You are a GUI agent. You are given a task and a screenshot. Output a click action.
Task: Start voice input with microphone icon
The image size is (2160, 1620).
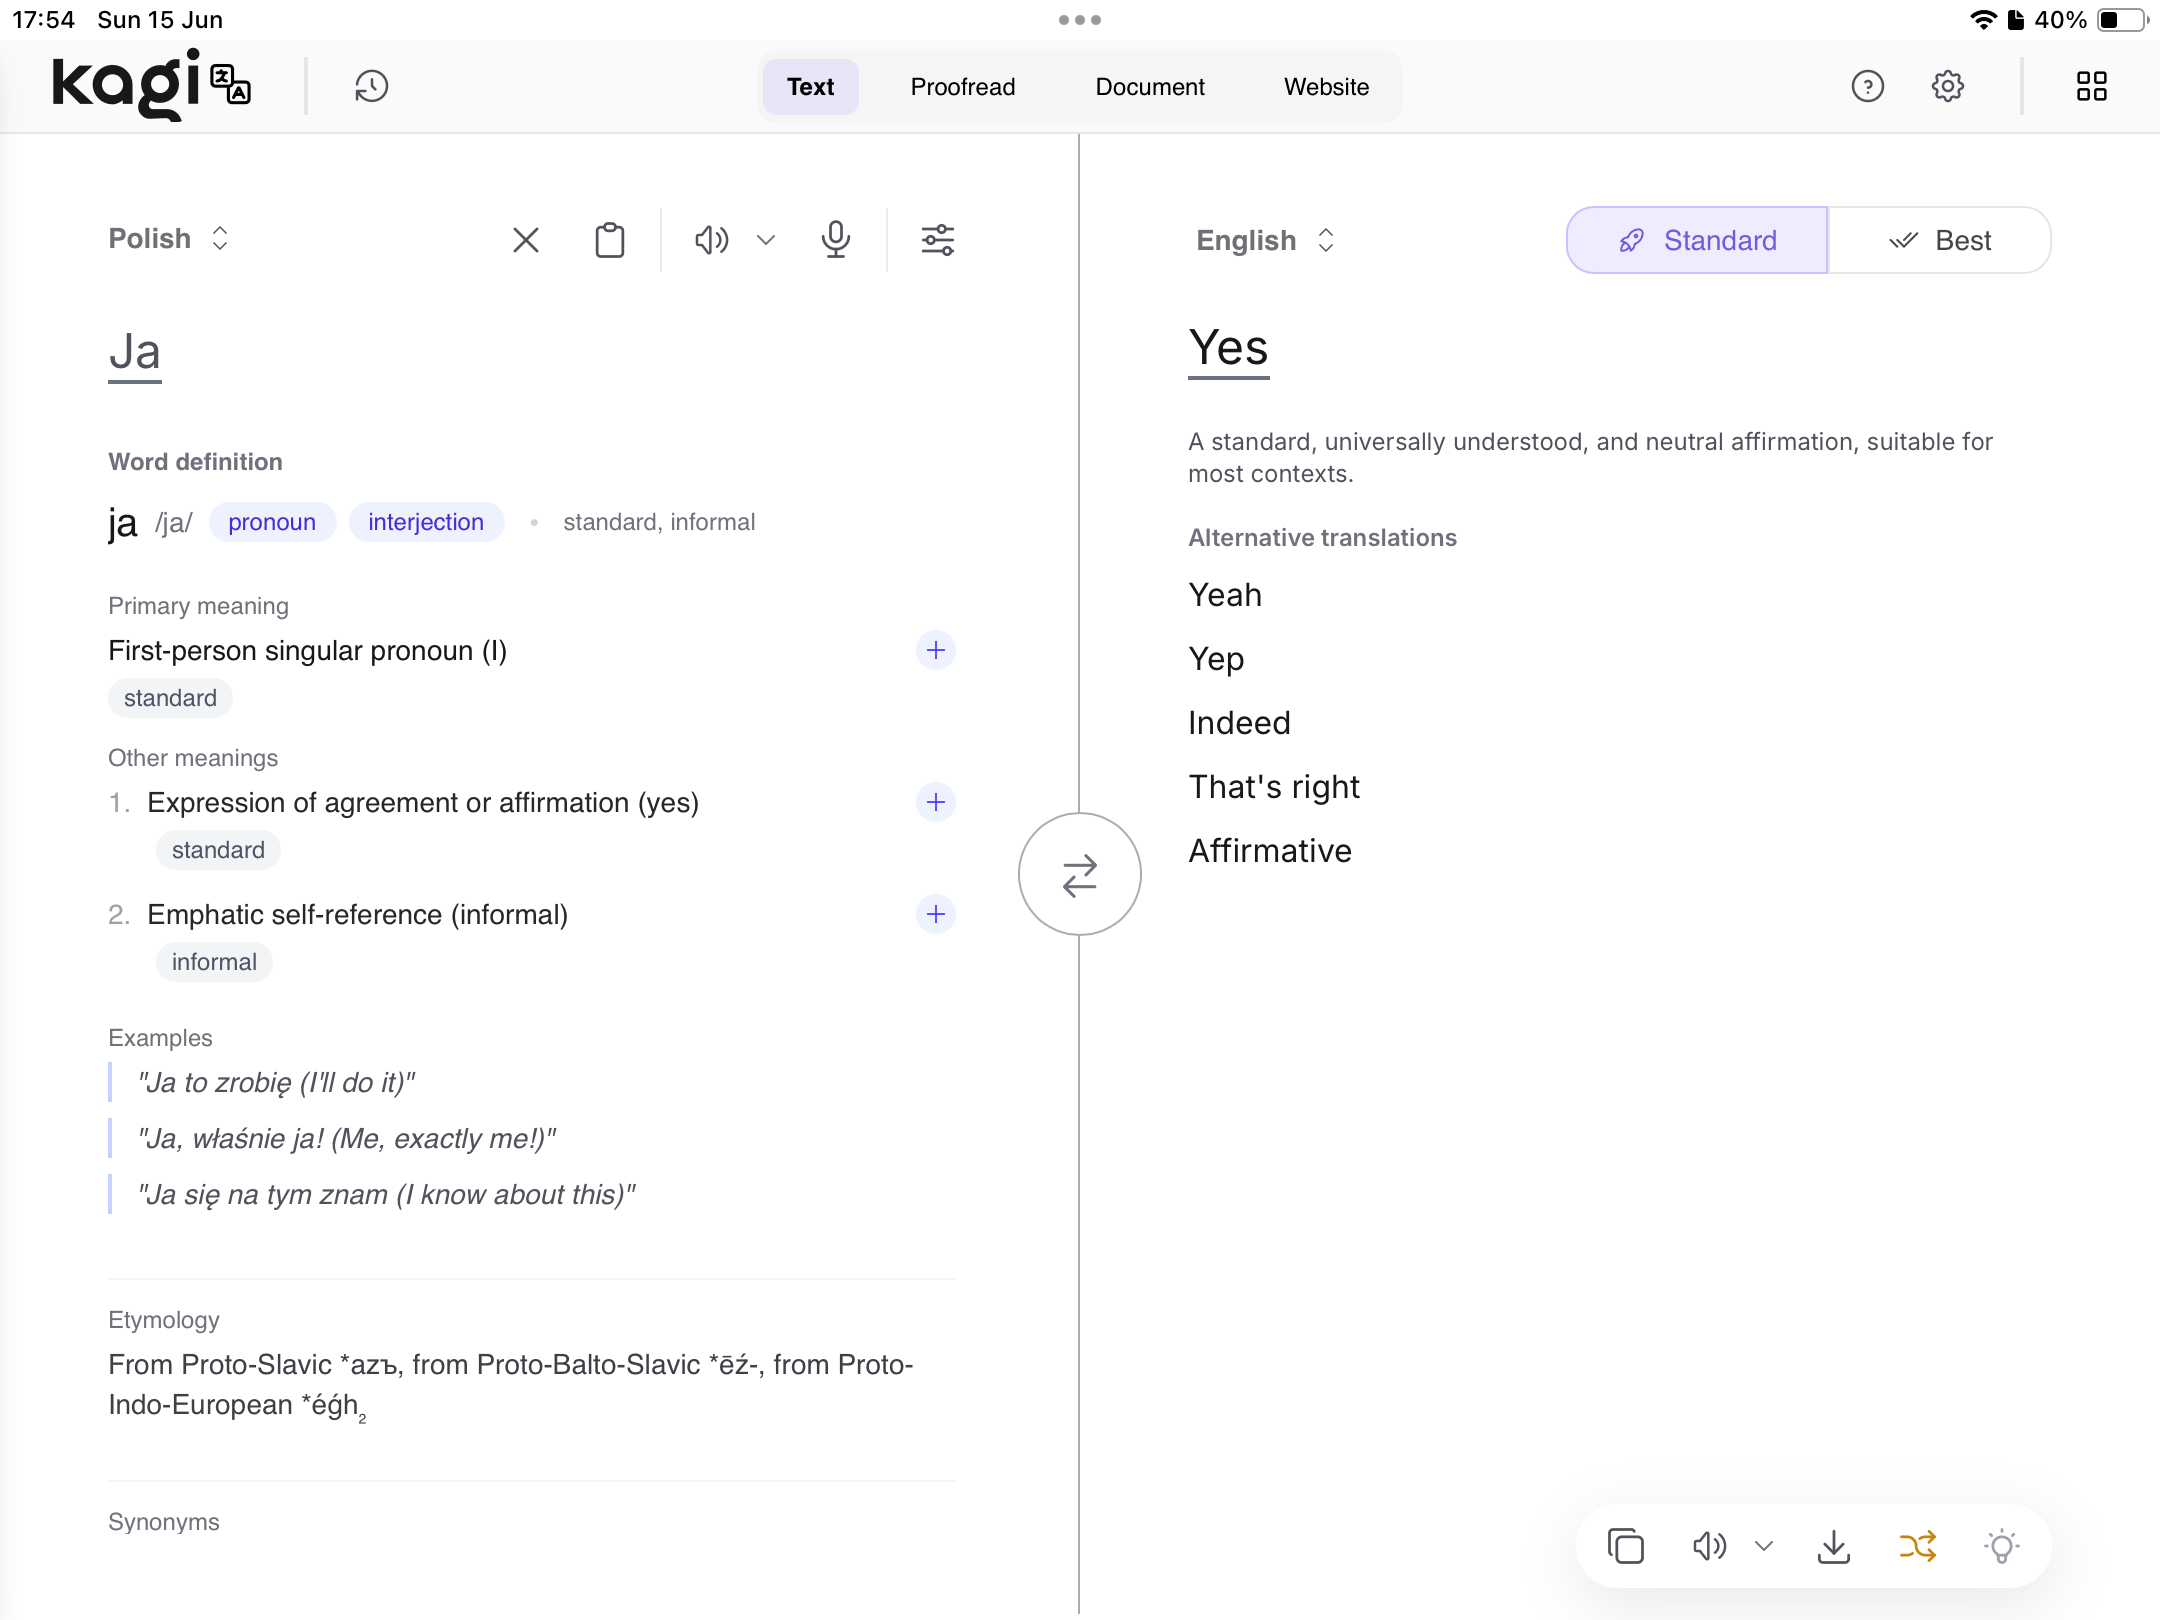(x=836, y=240)
